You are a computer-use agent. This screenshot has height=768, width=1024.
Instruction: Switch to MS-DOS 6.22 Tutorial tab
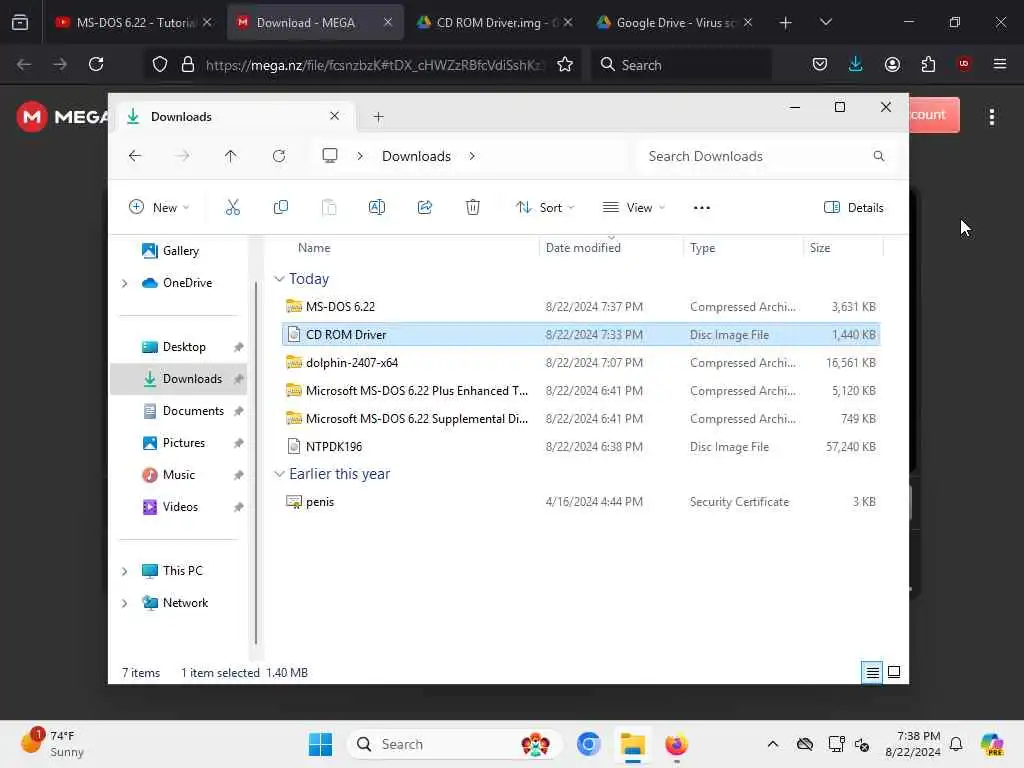(134, 22)
